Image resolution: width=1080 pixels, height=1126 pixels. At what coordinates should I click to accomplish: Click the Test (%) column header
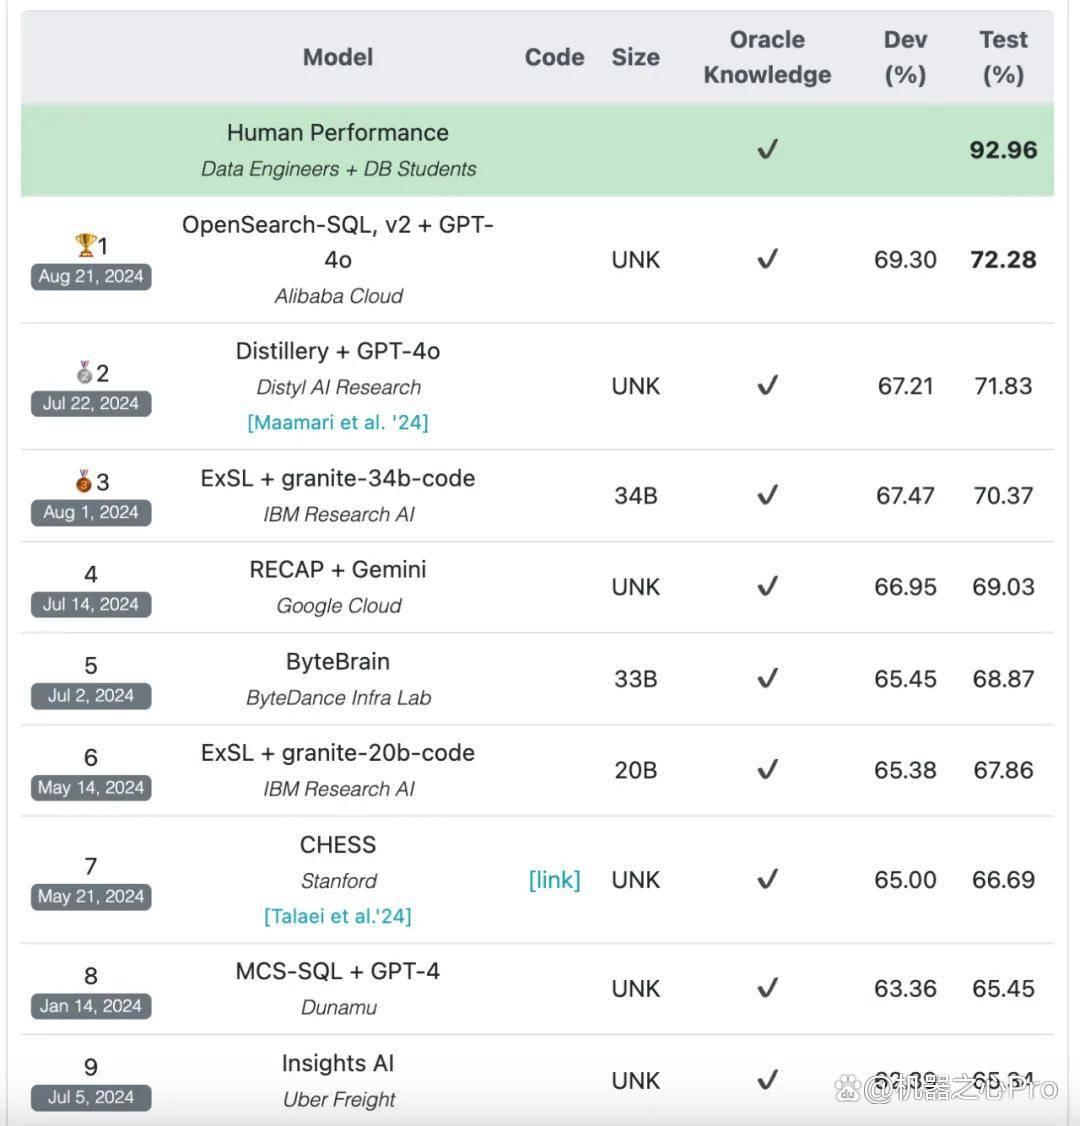tap(1003, 57)
